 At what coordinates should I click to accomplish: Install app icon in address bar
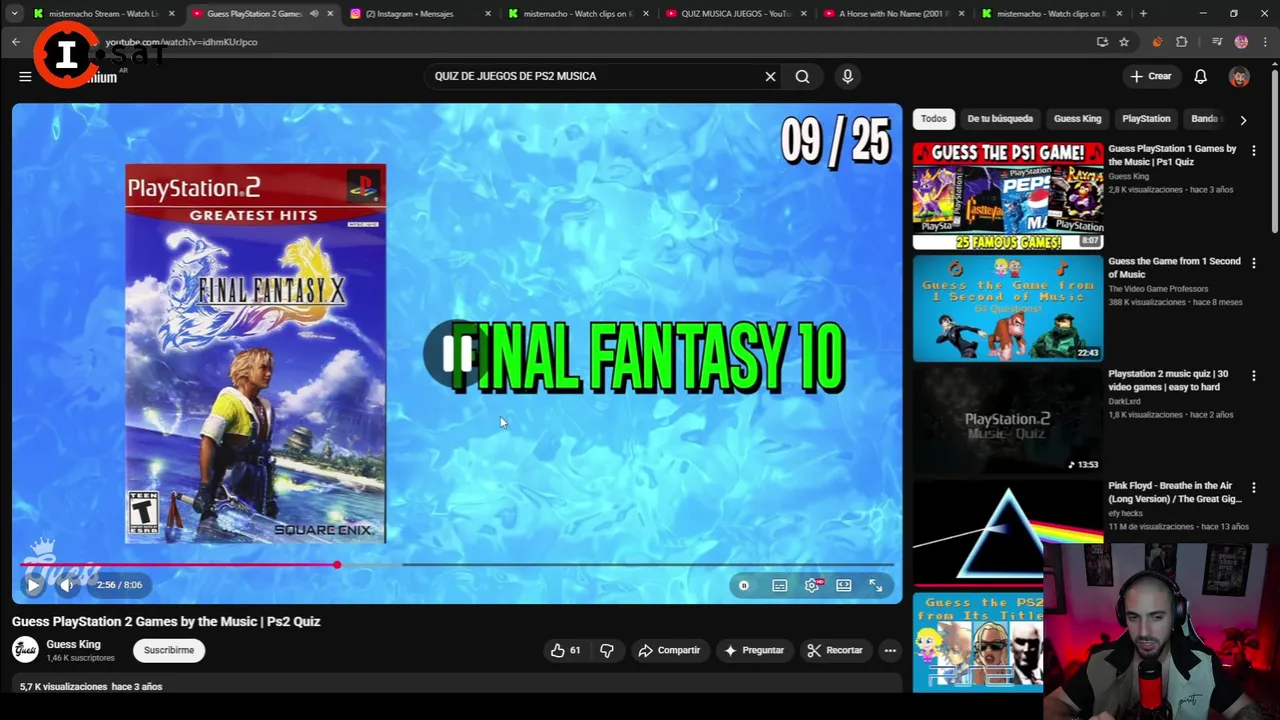pyautogui.click(x=1102, y=42)
